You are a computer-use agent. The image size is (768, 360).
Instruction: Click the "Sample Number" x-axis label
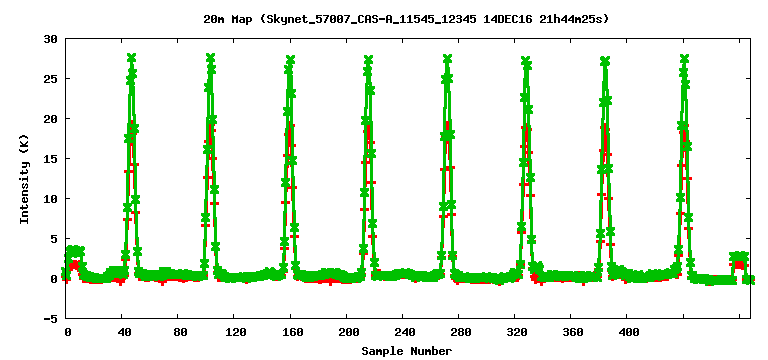407,351
